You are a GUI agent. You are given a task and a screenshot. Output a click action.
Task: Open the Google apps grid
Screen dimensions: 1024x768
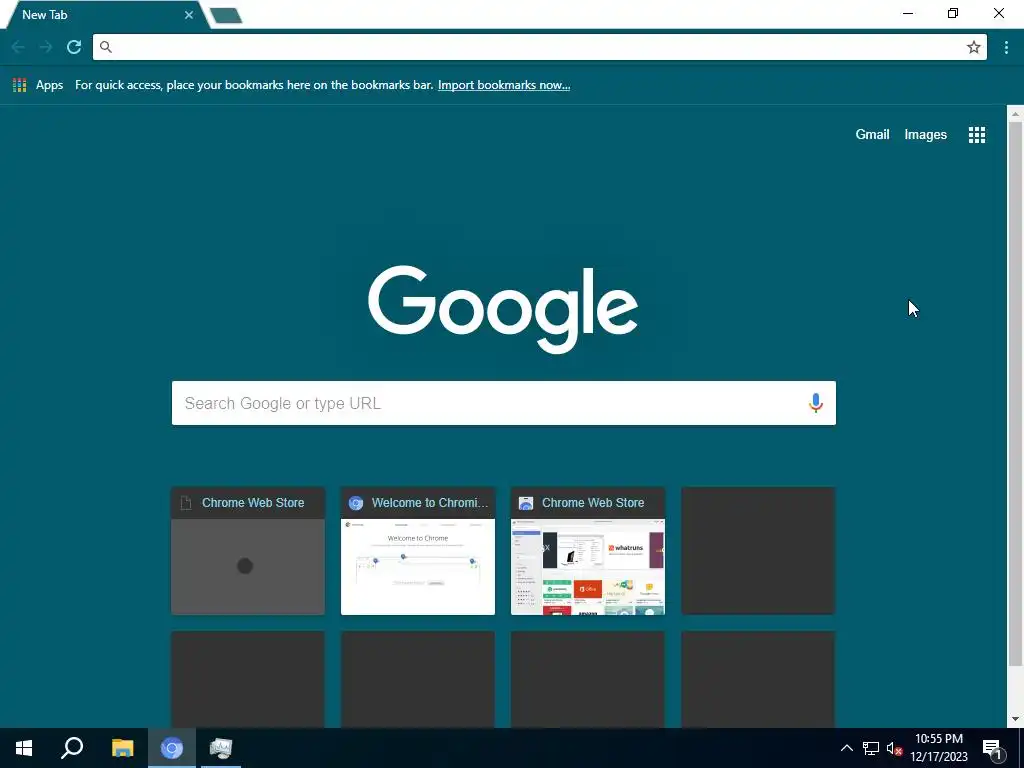tap(977, 135)
